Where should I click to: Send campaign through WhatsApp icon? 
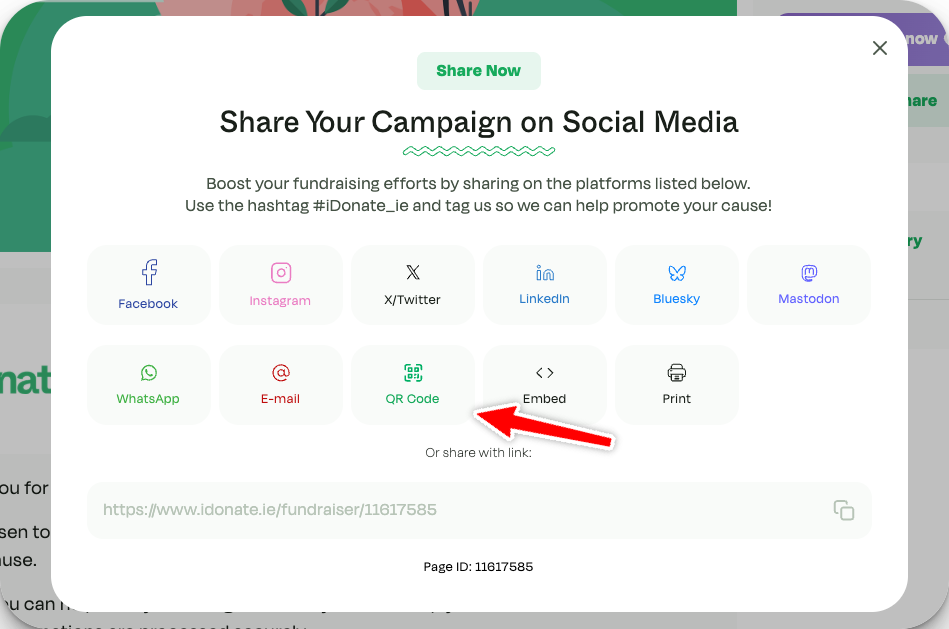tap(149, 373)
